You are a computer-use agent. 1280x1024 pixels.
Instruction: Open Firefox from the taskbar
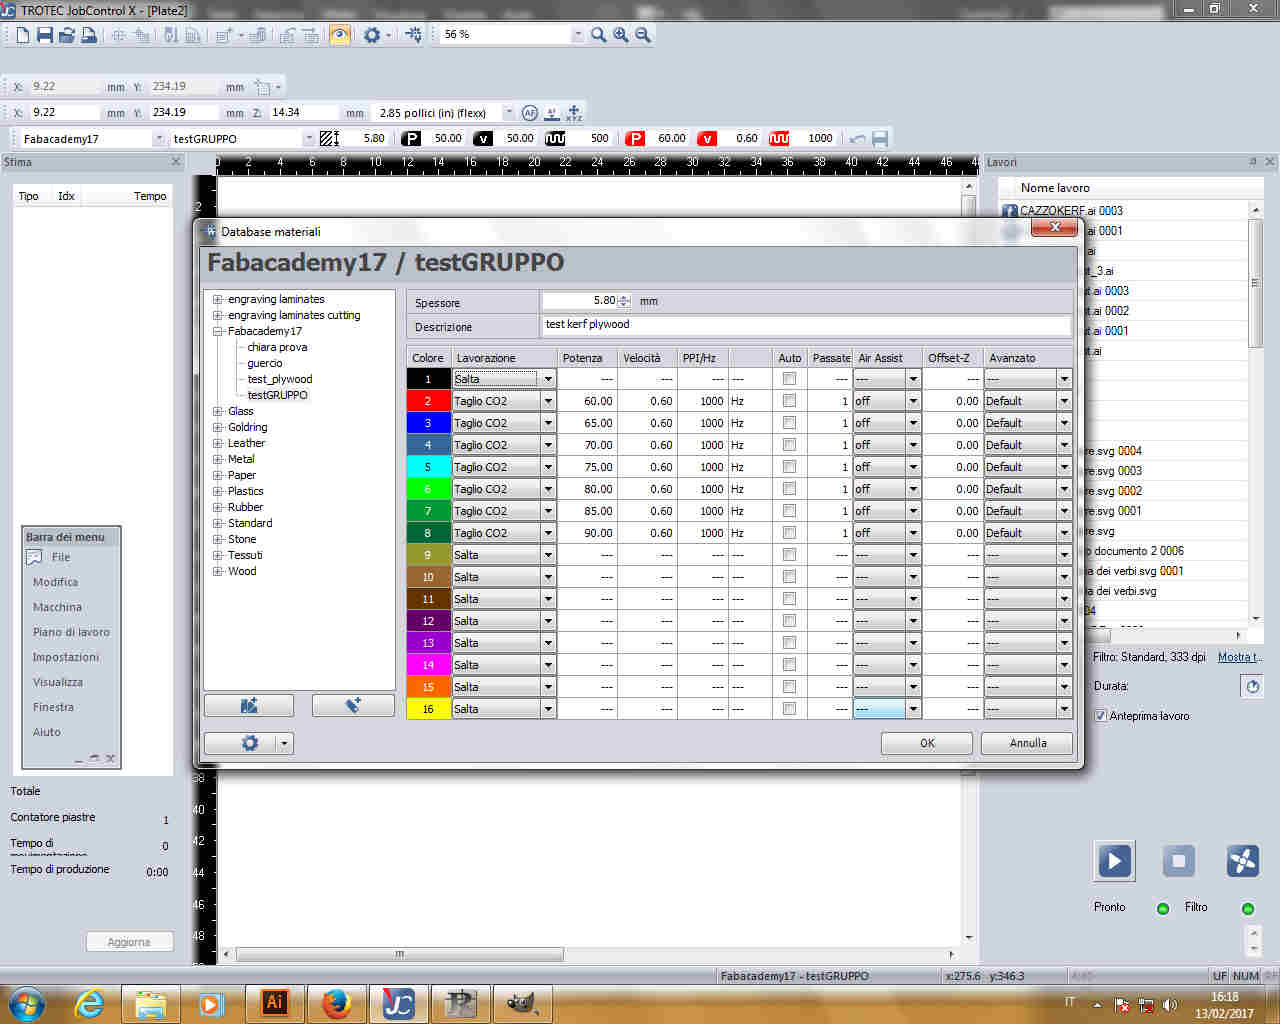337,1003
